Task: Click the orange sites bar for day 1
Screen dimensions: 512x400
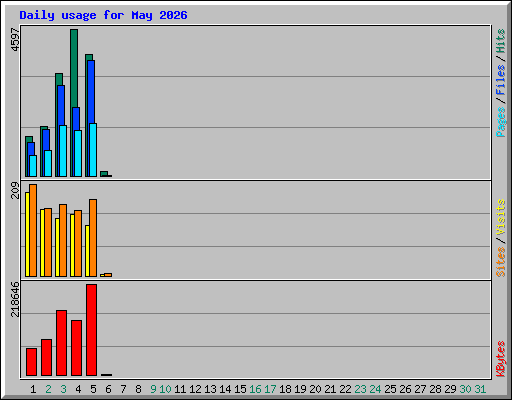Action: click(x=33, y=230)
